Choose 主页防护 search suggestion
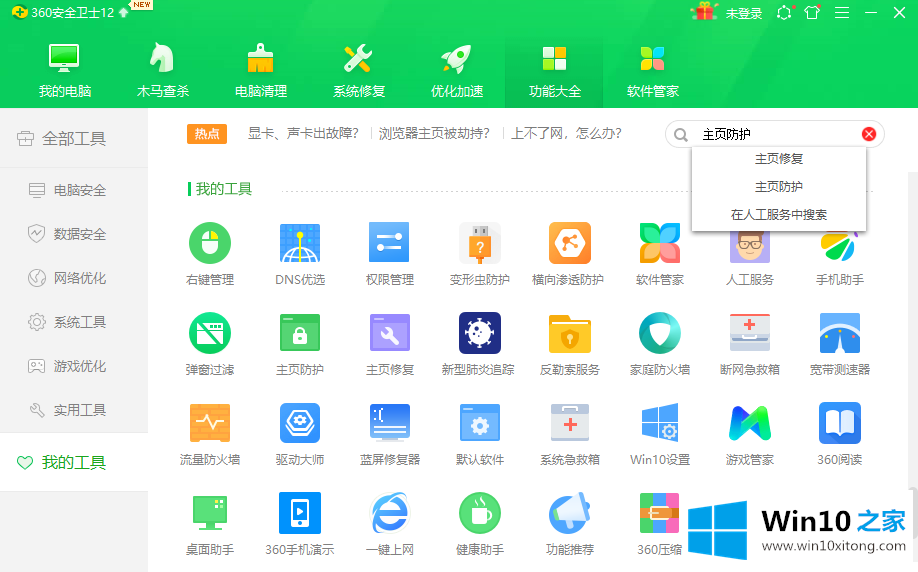 point(779,187)
